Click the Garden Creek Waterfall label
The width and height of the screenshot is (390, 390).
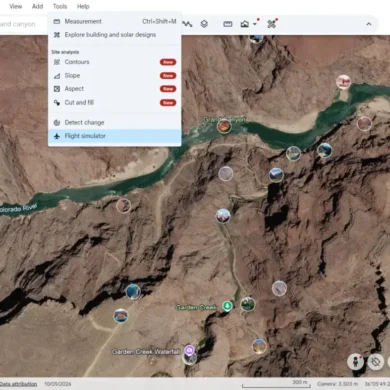[146, 351]
